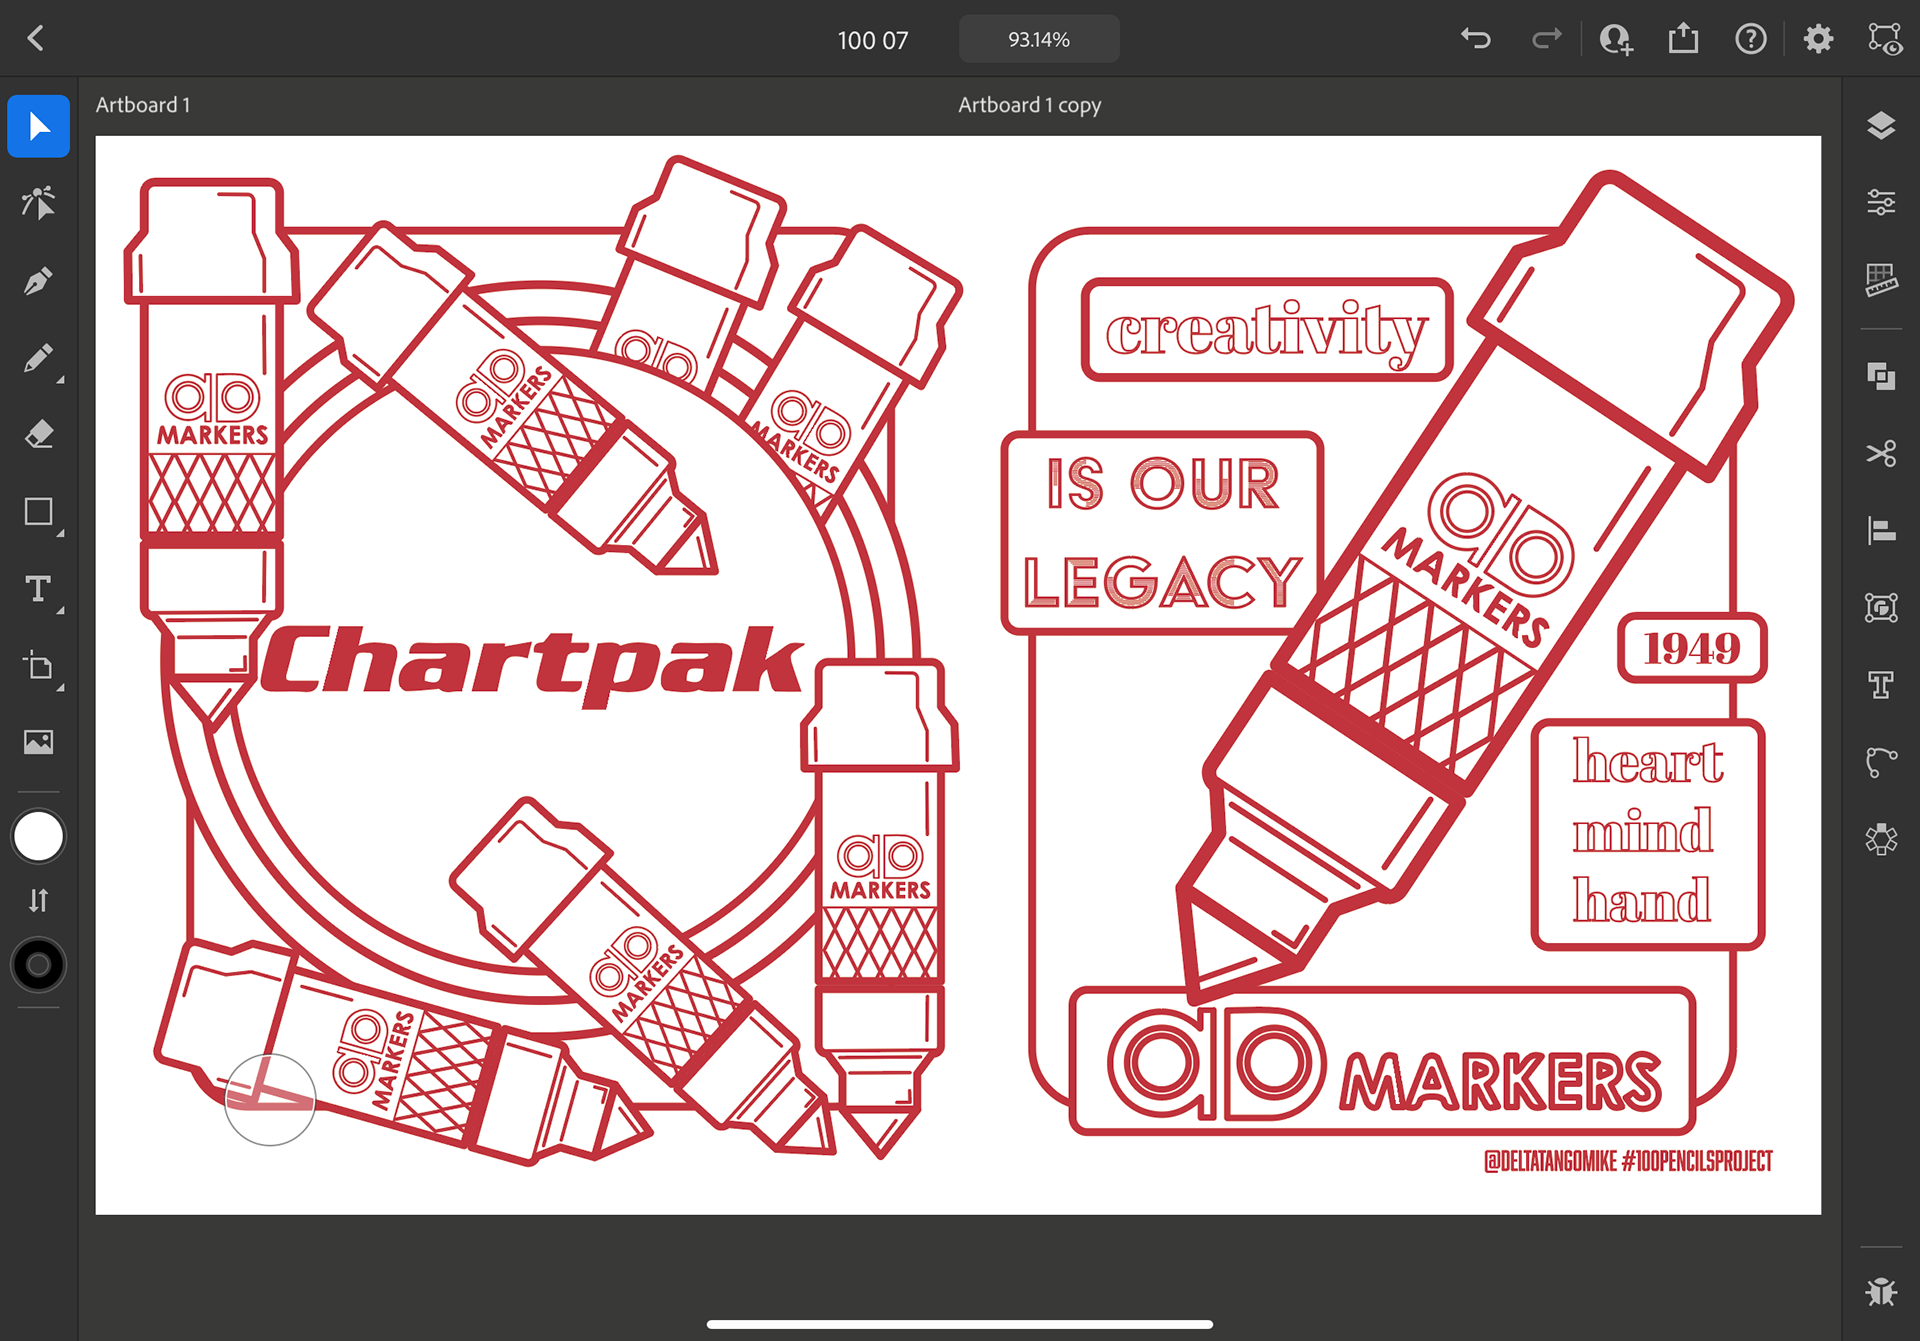Open the scissors Path panel
This screenshot has height=1341, width=1920.
1881,453
